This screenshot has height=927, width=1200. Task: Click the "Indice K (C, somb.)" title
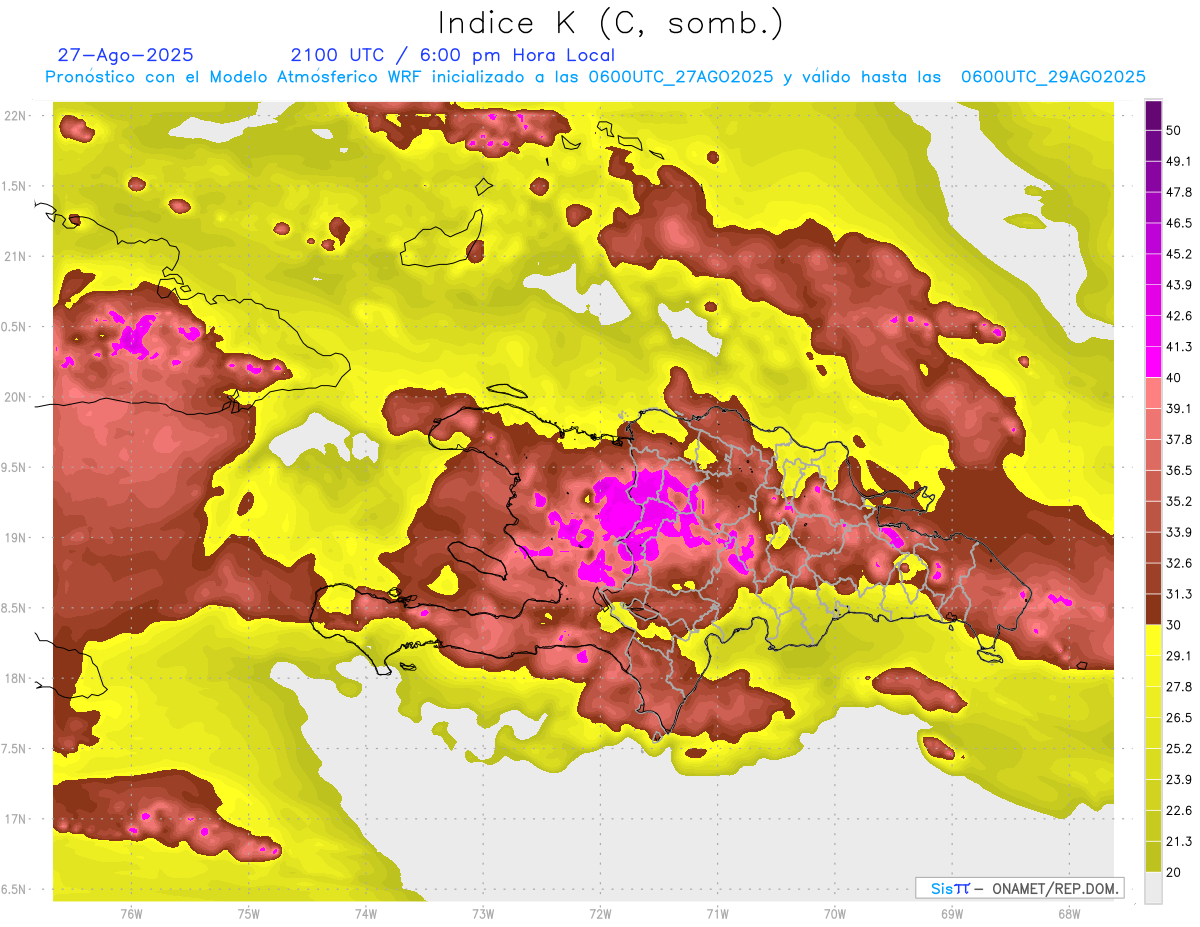point(610,24)
